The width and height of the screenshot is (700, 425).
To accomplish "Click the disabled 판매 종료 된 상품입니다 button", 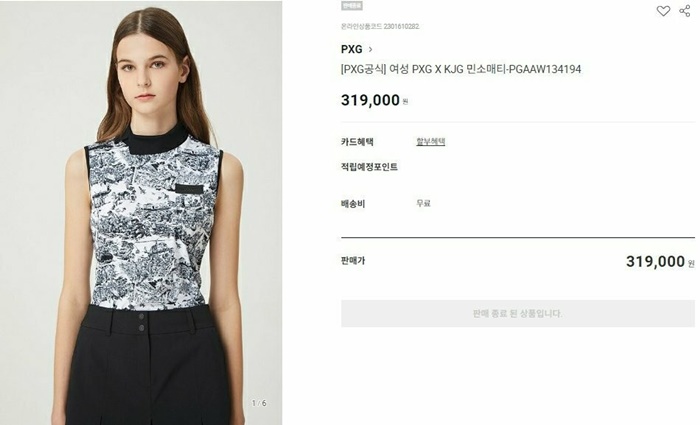I will pos(517,313).
